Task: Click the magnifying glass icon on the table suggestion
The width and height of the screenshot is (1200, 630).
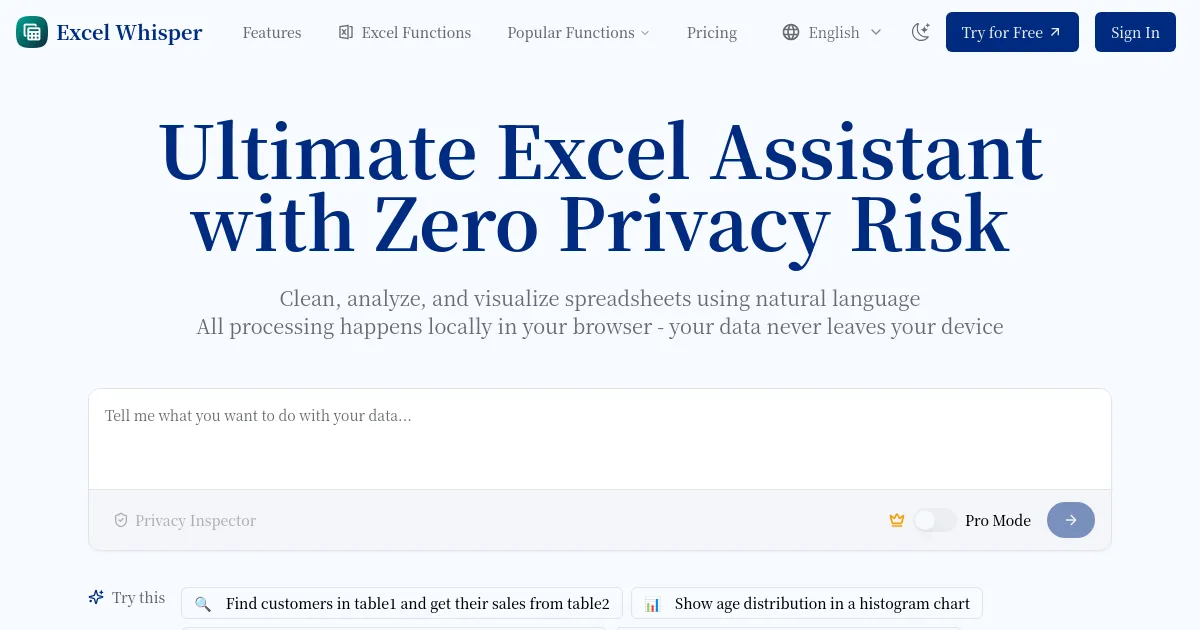Action: point(203,603)
